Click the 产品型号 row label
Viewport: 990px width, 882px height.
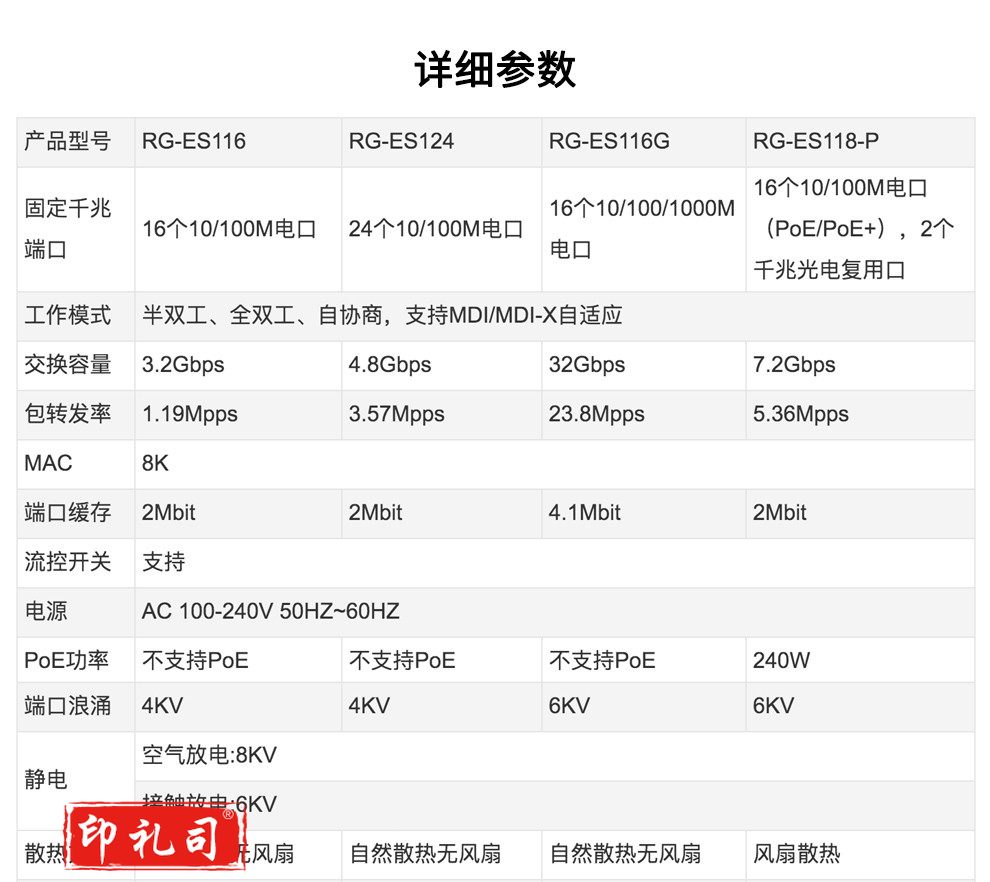68,142
